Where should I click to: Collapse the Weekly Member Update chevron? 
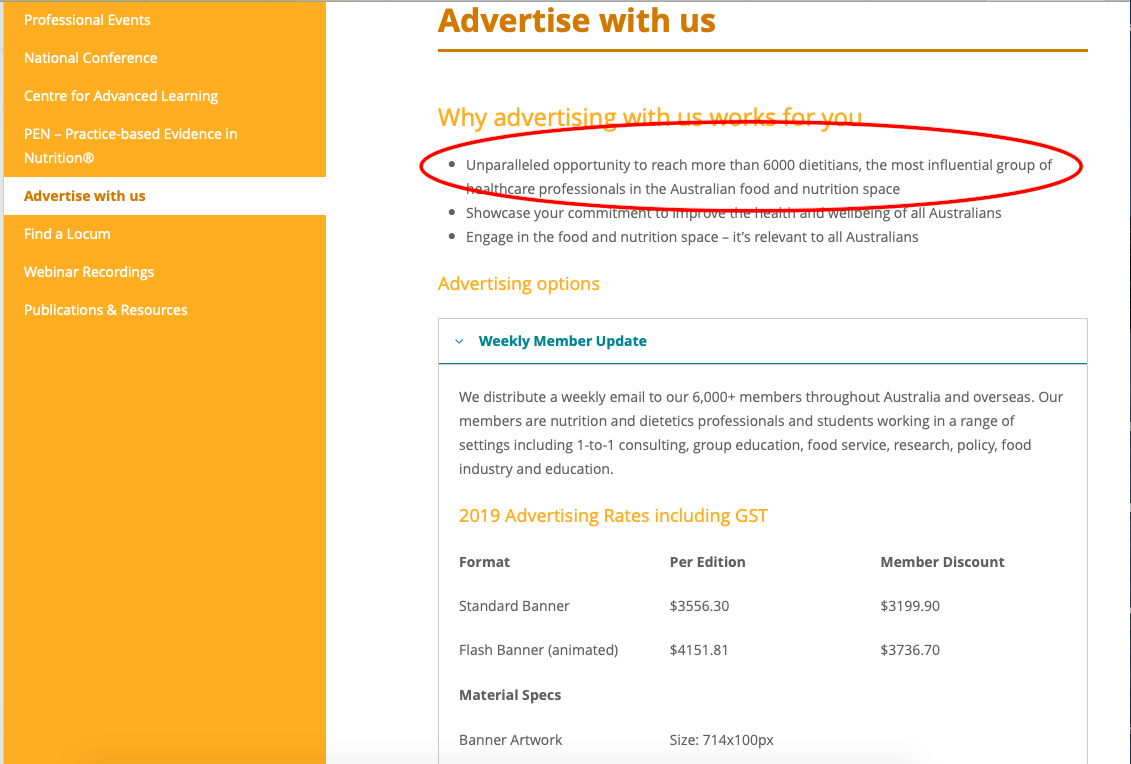[459, 341]
